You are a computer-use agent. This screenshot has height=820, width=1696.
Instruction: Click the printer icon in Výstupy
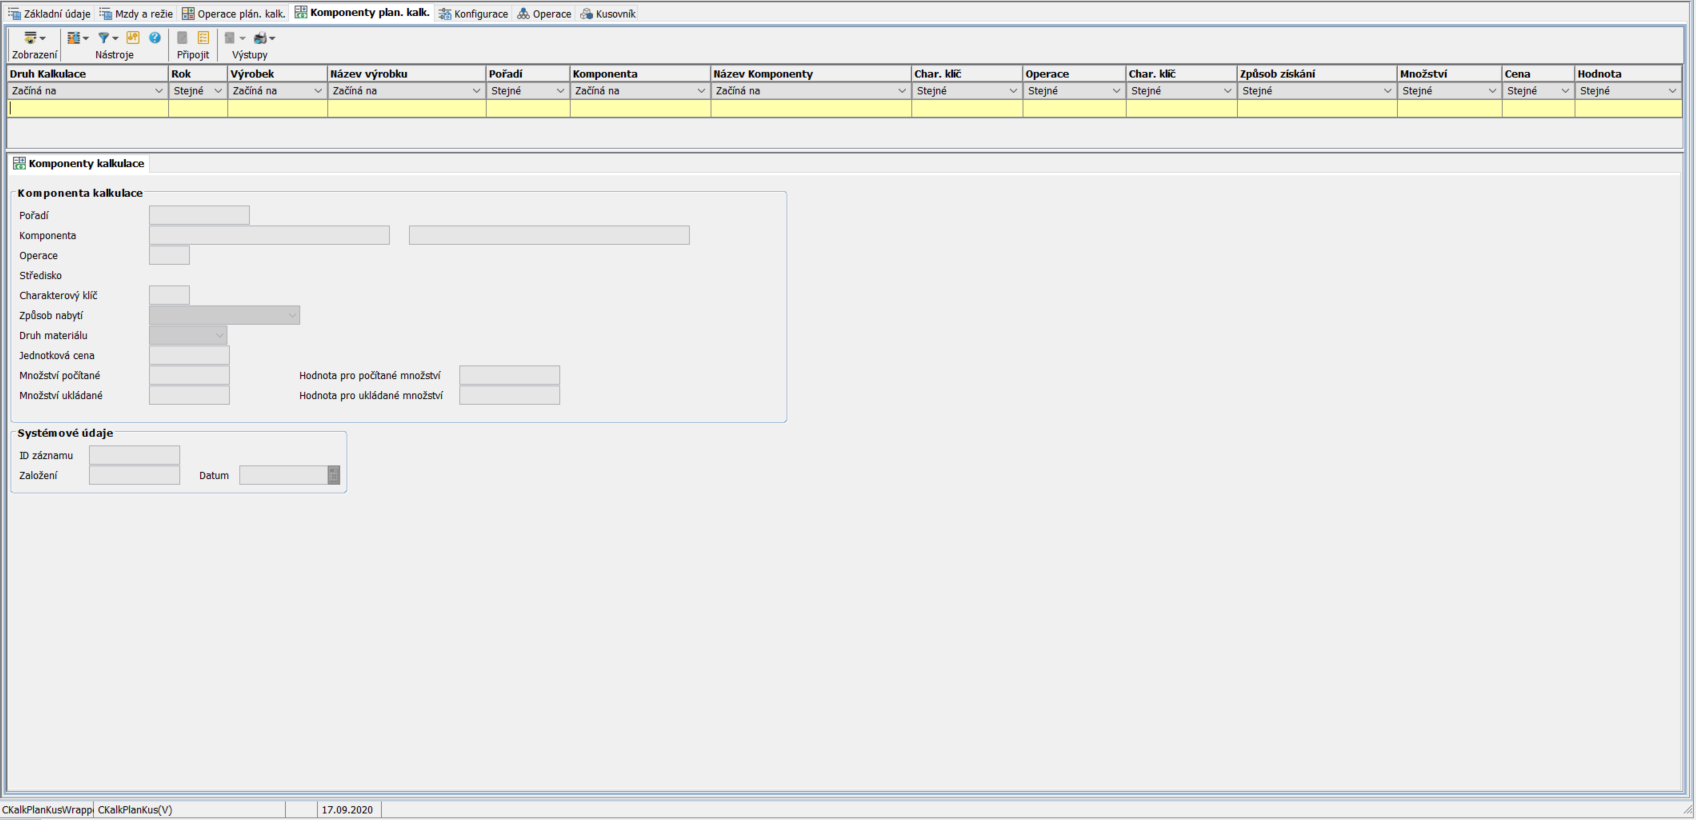262,38
